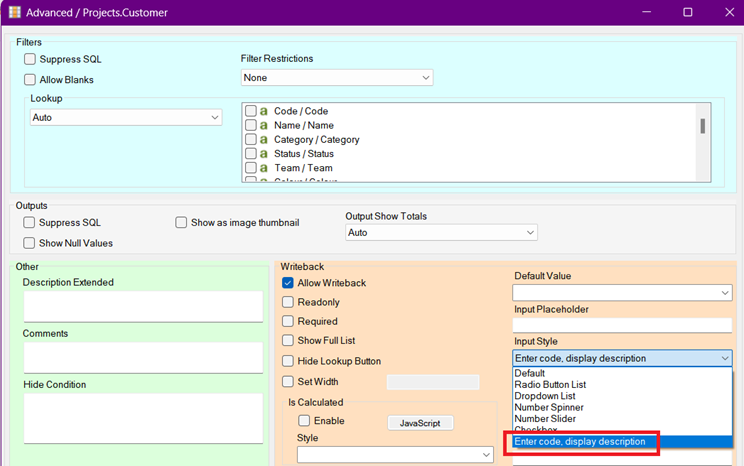Screen dimensions: 744x466
Task: Click the 'a' icon beside Name / Name
Action: (263, 125)
